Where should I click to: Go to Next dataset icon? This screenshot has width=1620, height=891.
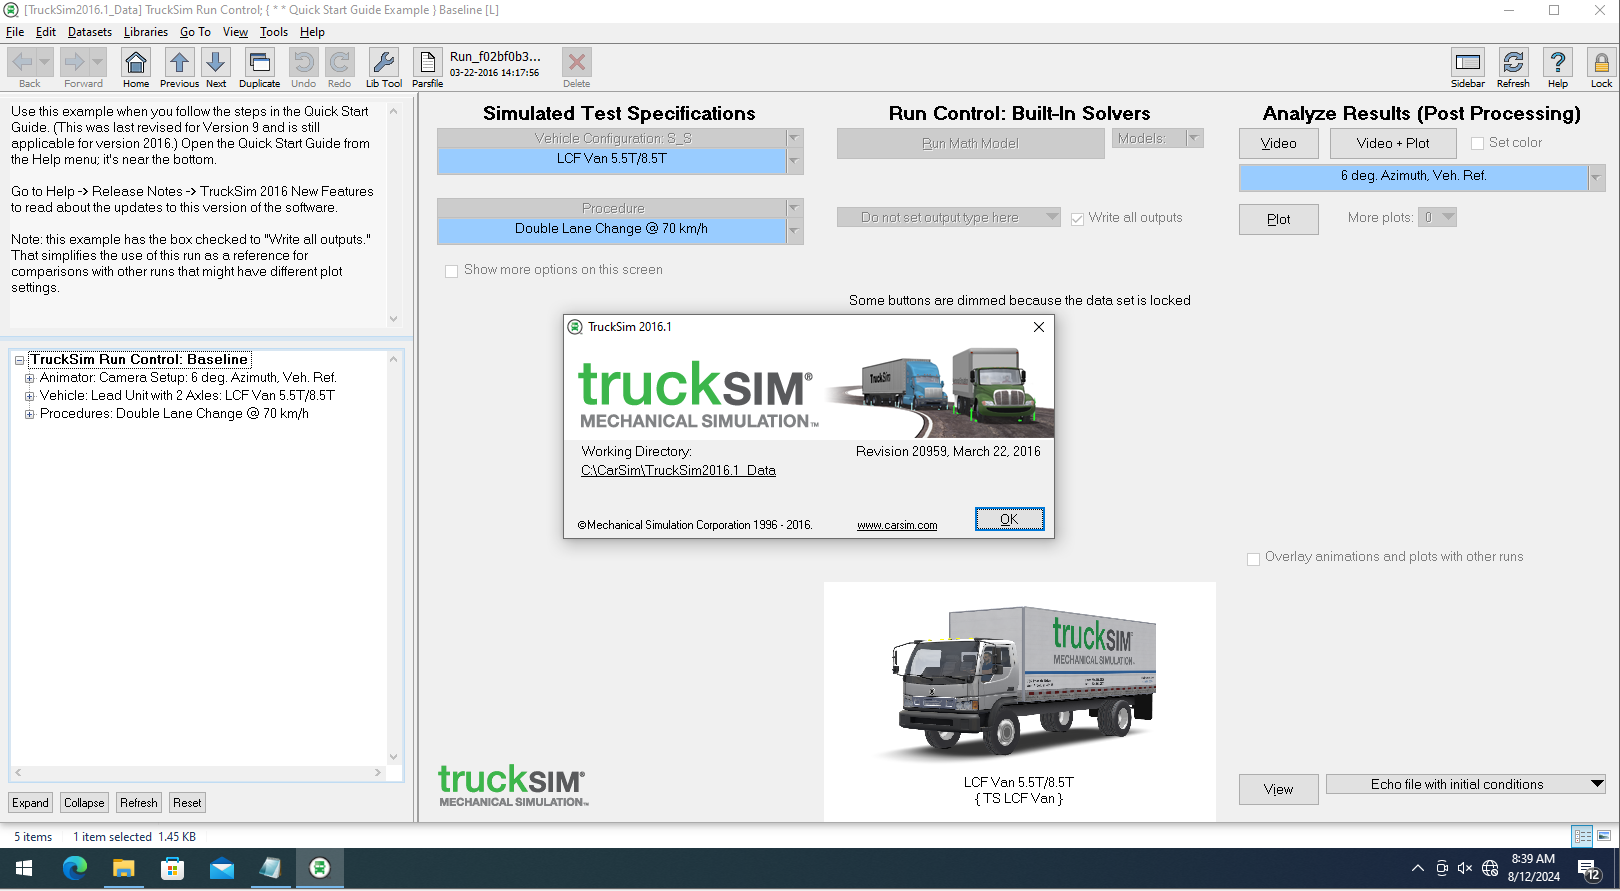tap(216, 63)
